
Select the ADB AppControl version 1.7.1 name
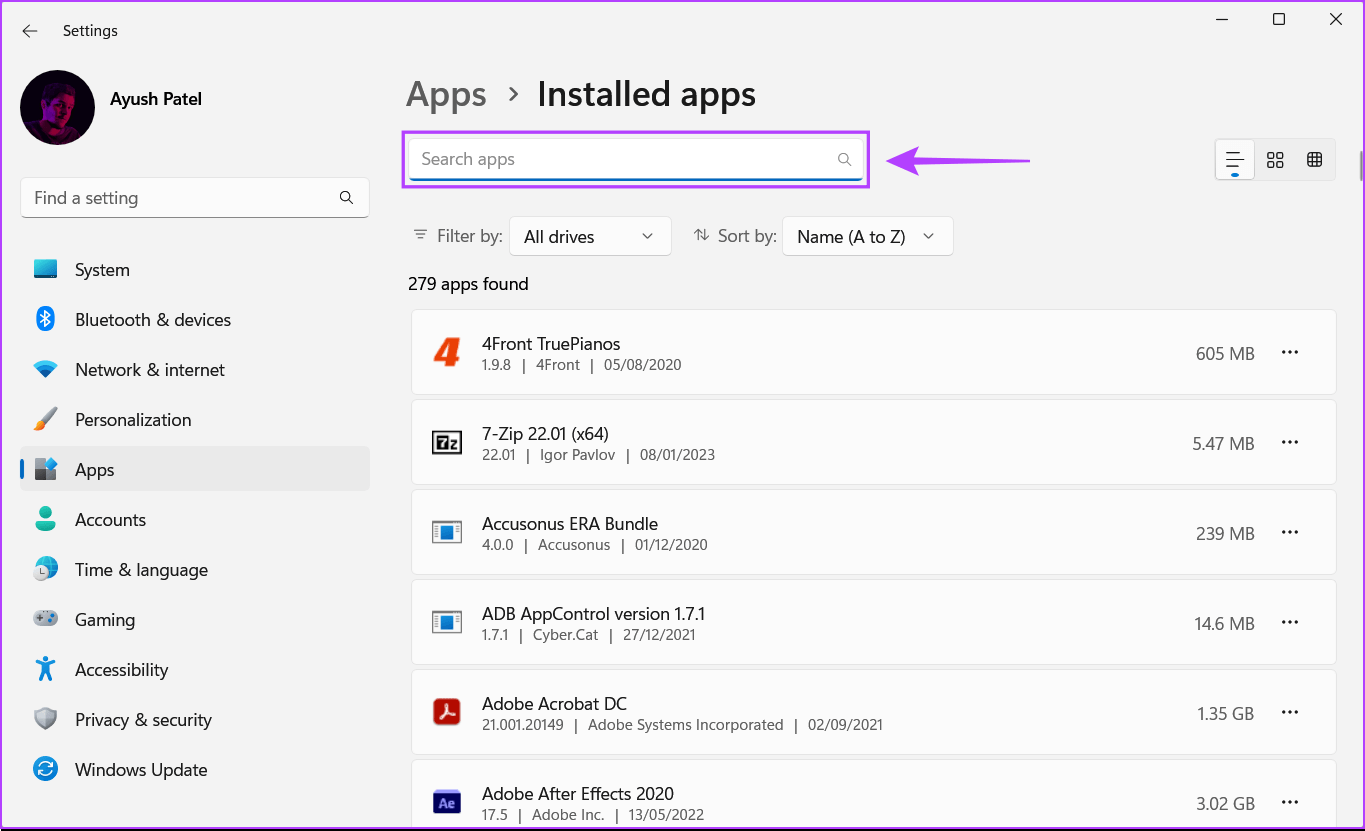click(x=593, y=614)
